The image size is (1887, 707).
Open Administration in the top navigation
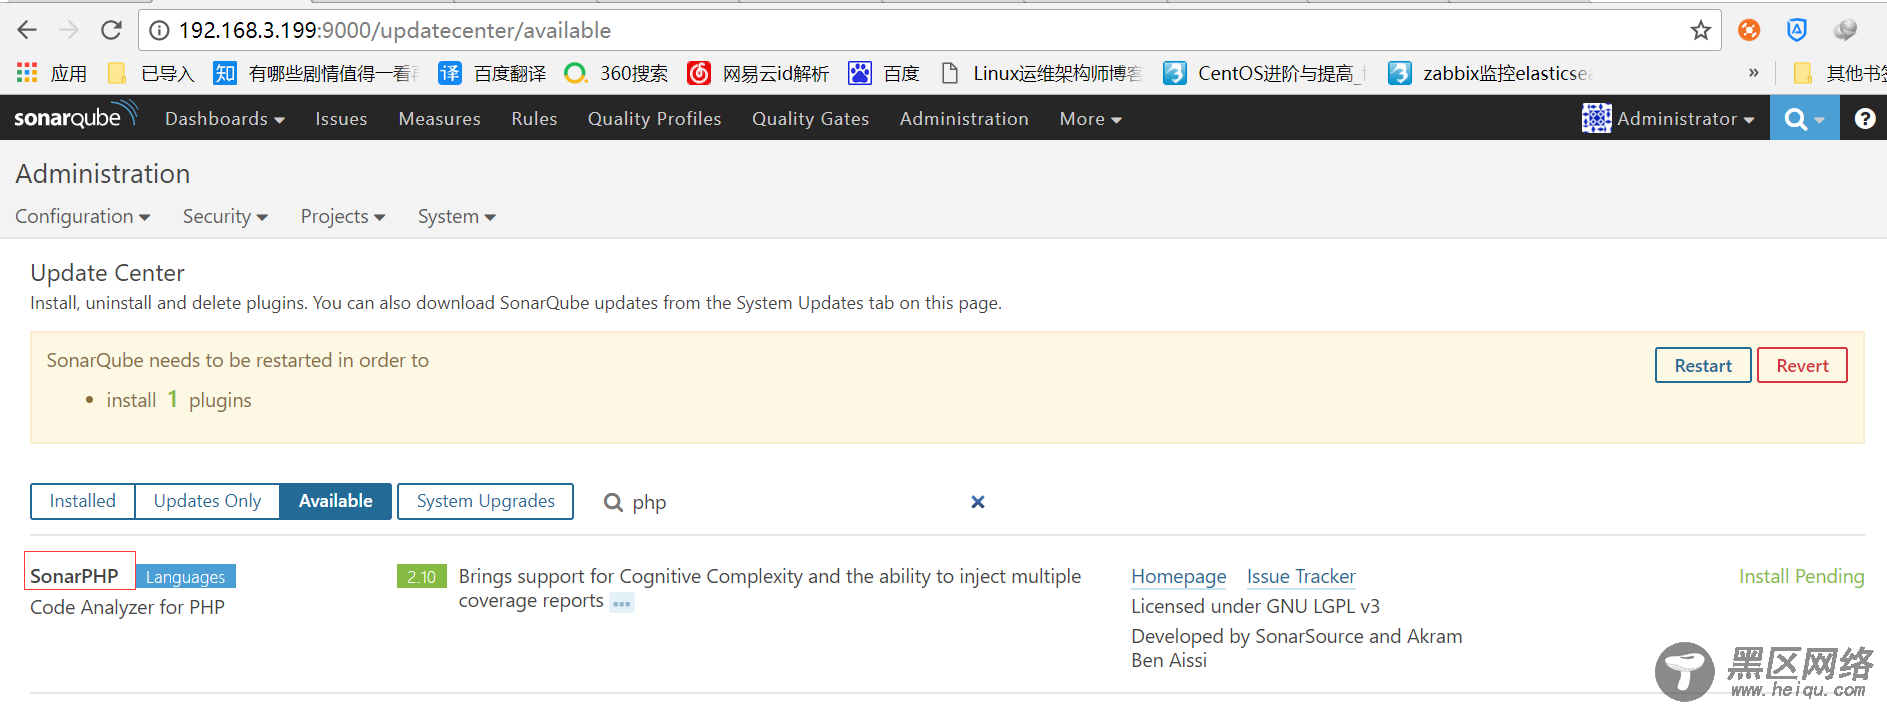[964, 118]
